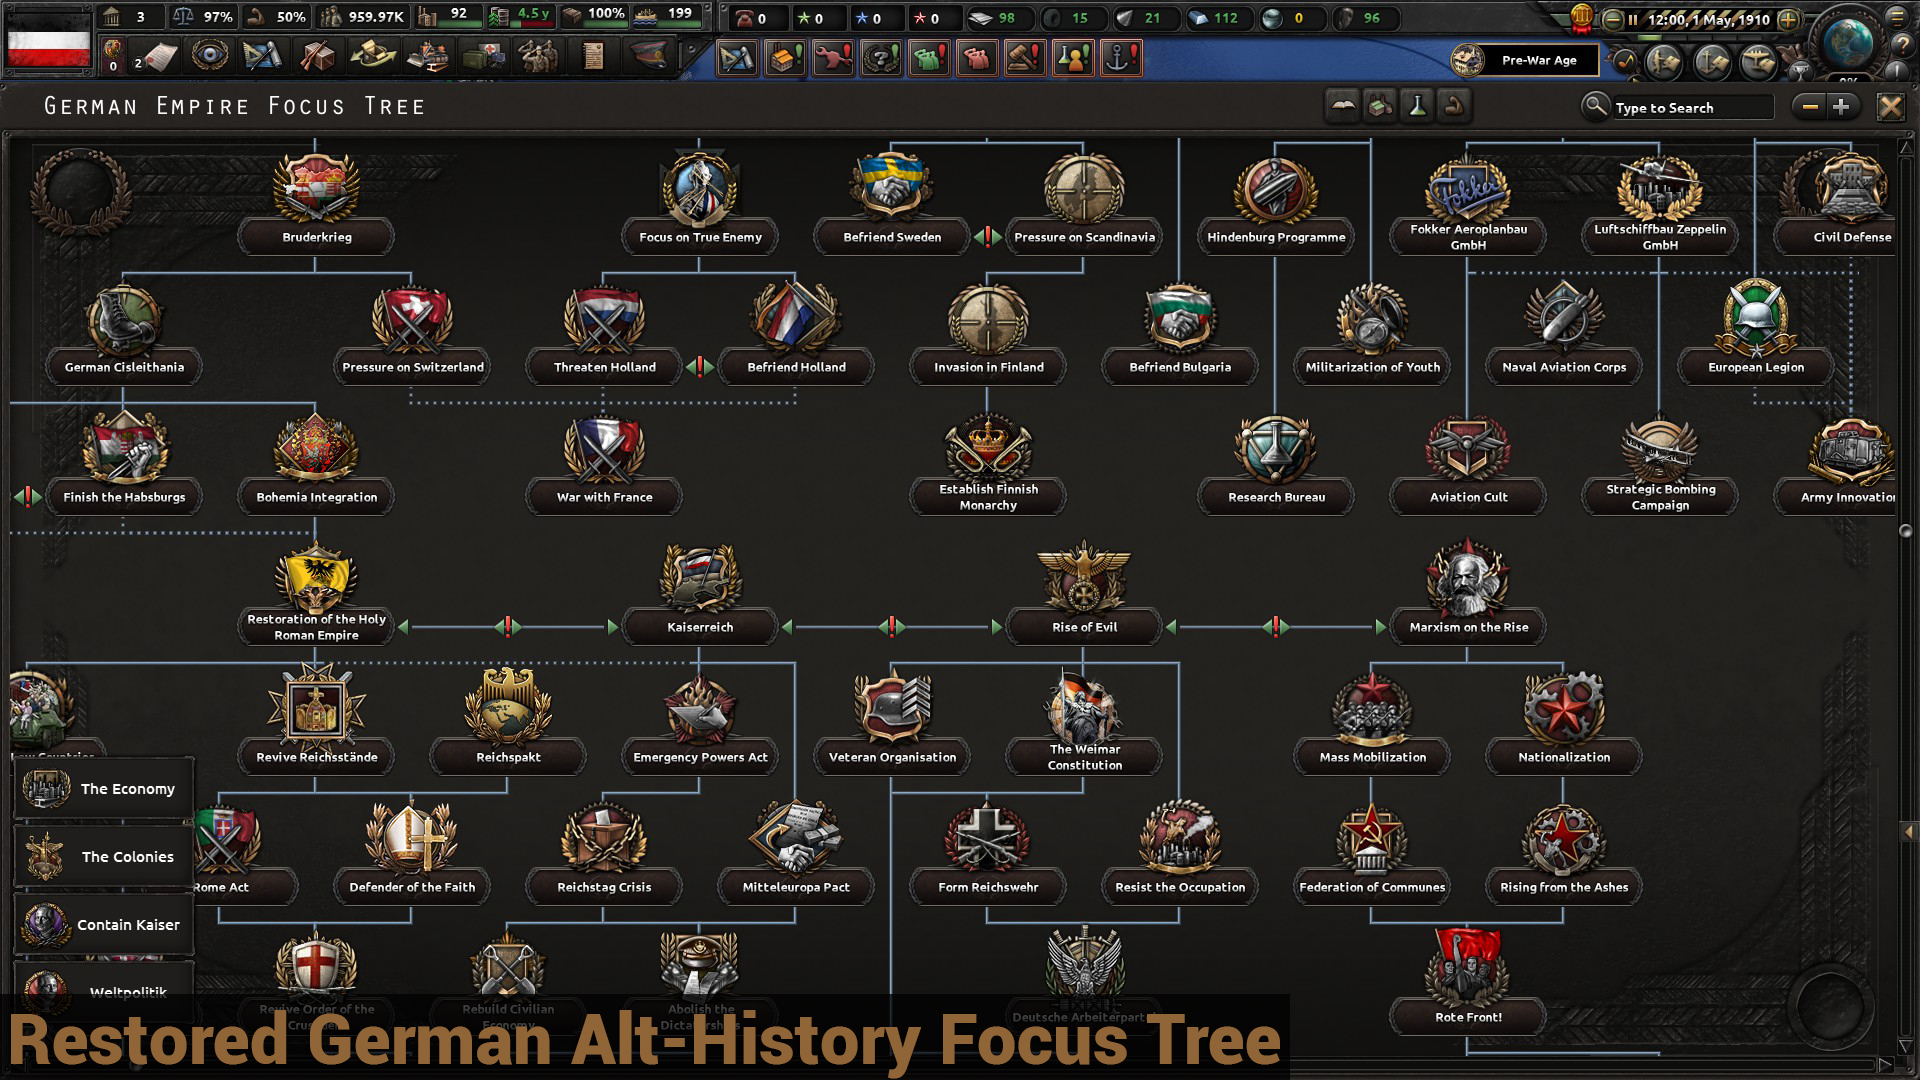Image resolution: width=1920 pixels, height=1080 pixels.
Task: Open the Officer Corps cap icon
Action: [649, 56]
